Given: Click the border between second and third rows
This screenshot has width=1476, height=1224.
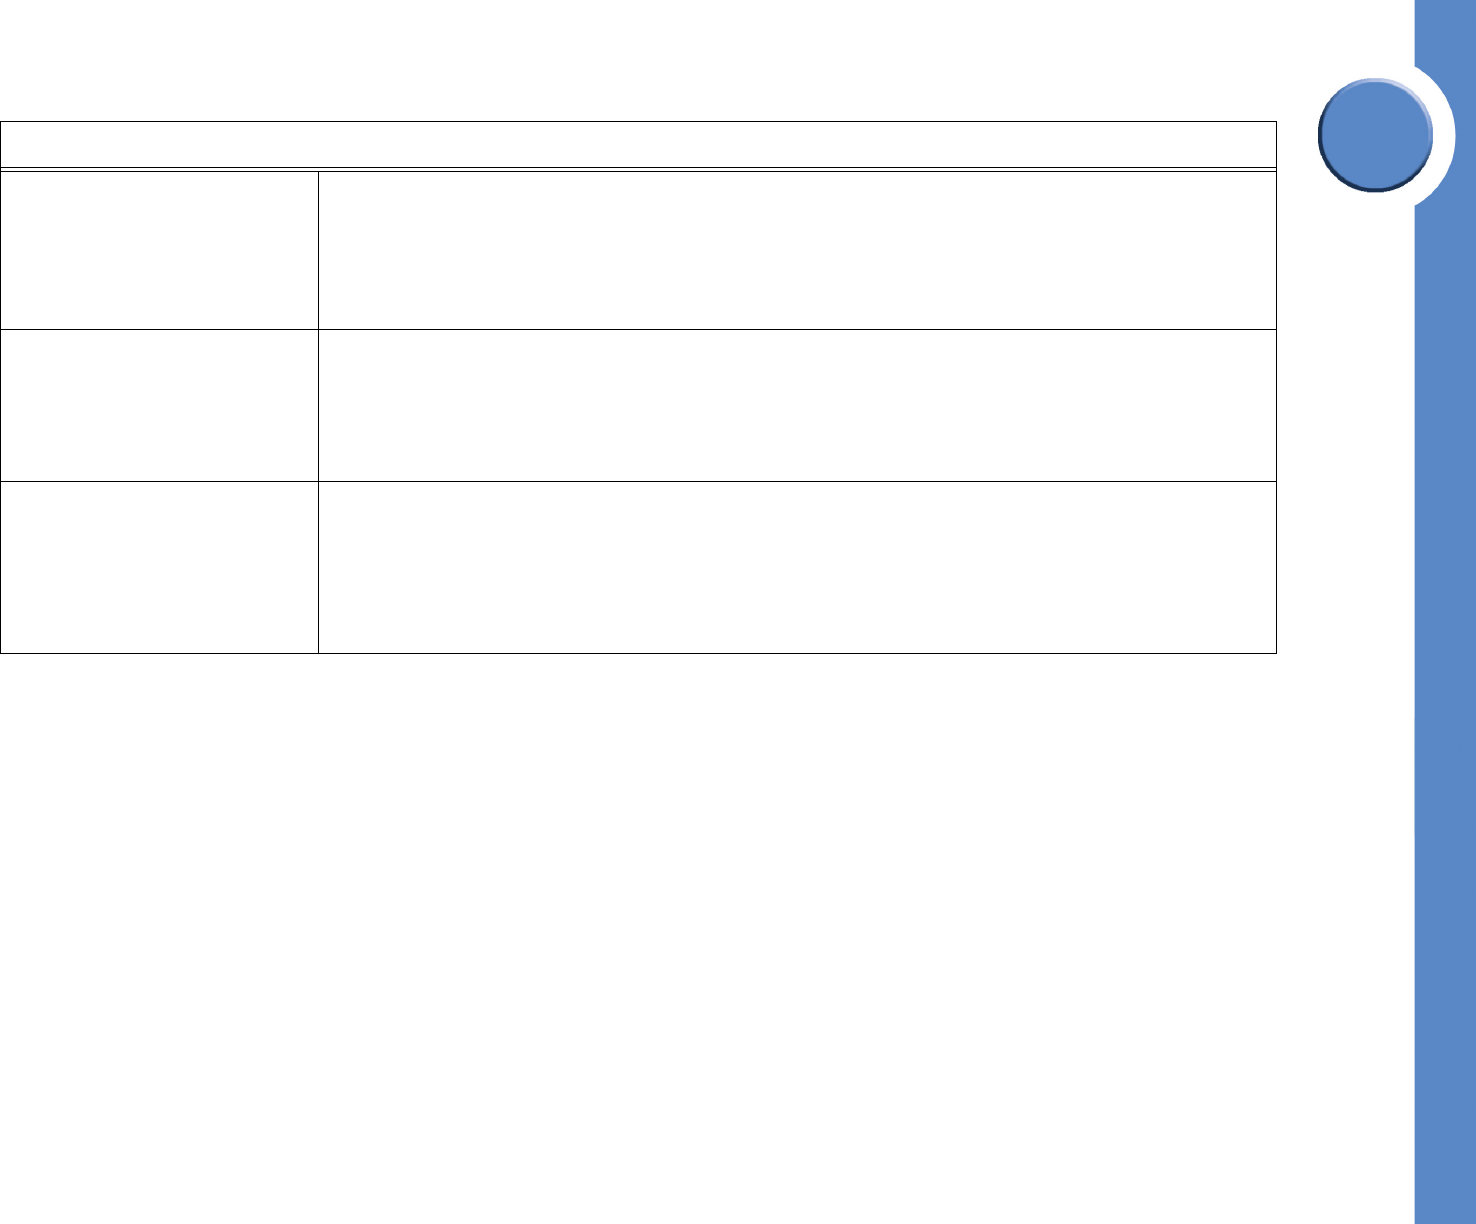Looking at the screenshot, I should point(638,482).
